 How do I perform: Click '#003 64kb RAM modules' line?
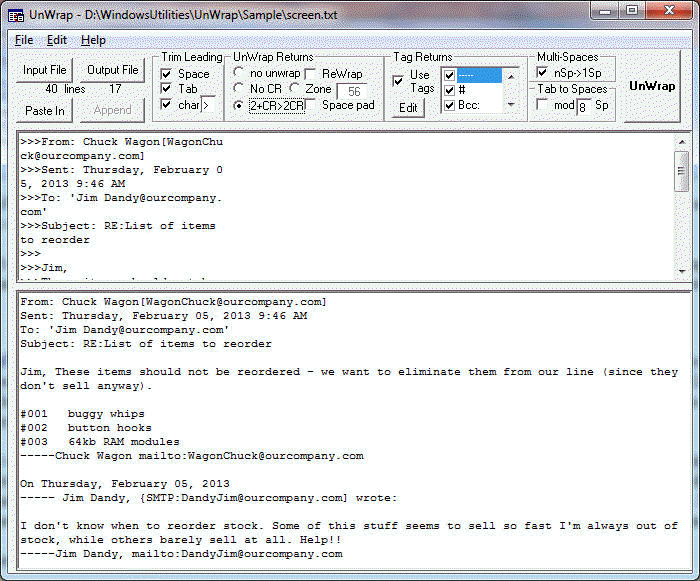[100, 442]
